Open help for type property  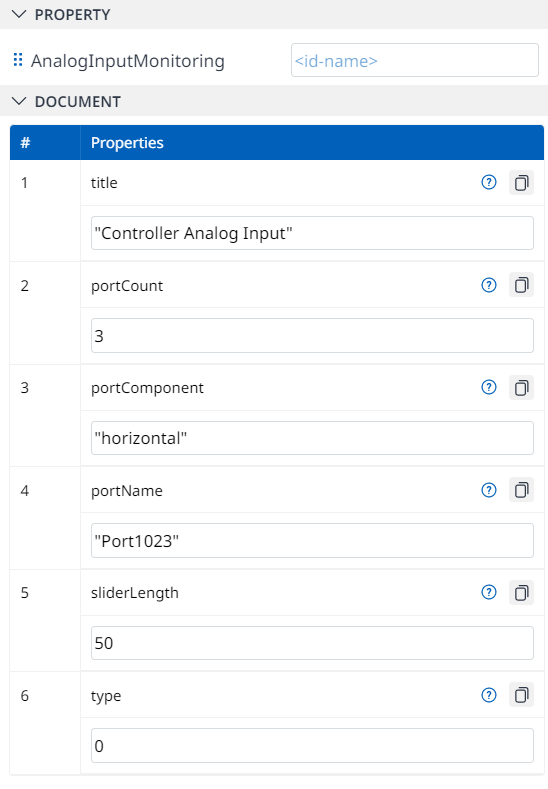489,695
